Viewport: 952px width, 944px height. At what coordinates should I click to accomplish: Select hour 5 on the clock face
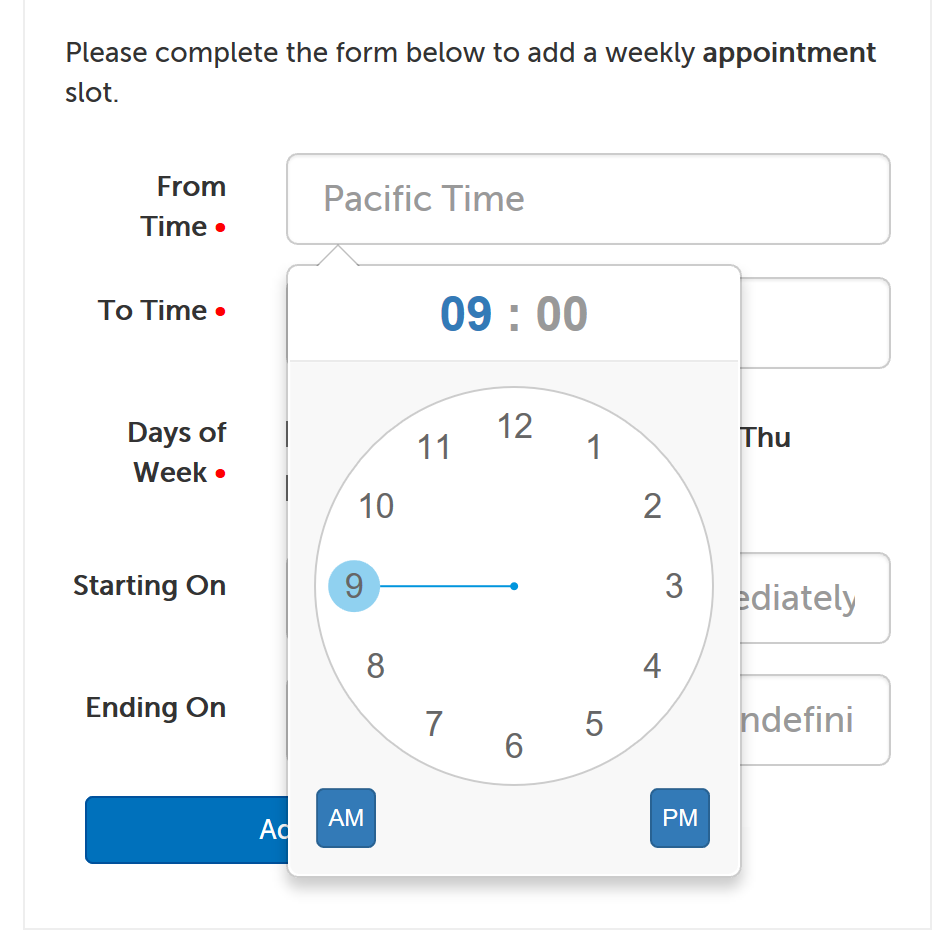pyautogui.click(x=594, y=724)
